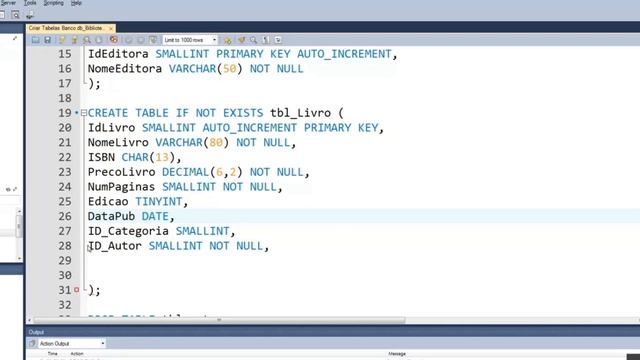Click AUTO_INCREMENT on line 15
The width and height of the screenshot is (640, 360).
click(x=344, y=54)
